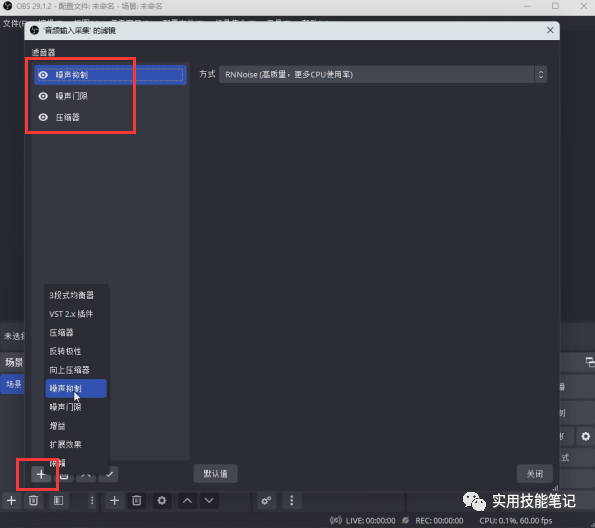The width and height of the screenshot is (595, 528).
Task: Click the remove scene trash icon
Action: click(33, 500)
